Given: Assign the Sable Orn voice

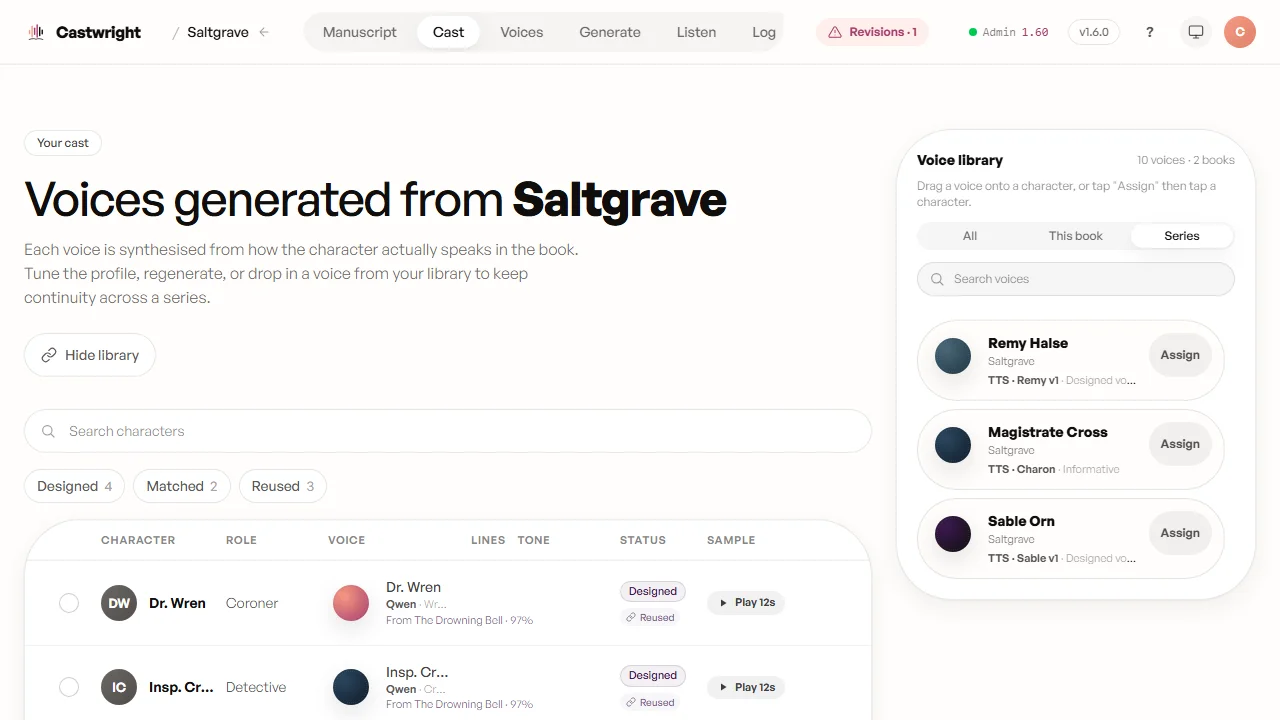Looking at the screenshot, I should pos(1180,533).
